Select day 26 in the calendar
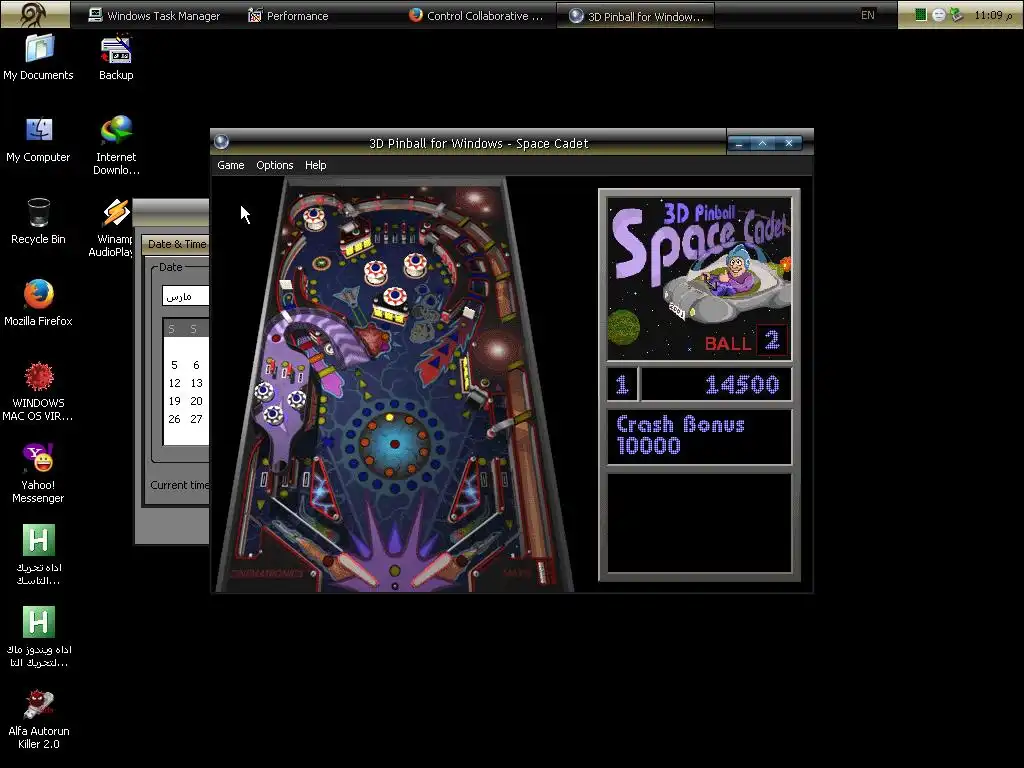Image resolution: width=1024 pixels, height=768 pixels. click(174, 419)
